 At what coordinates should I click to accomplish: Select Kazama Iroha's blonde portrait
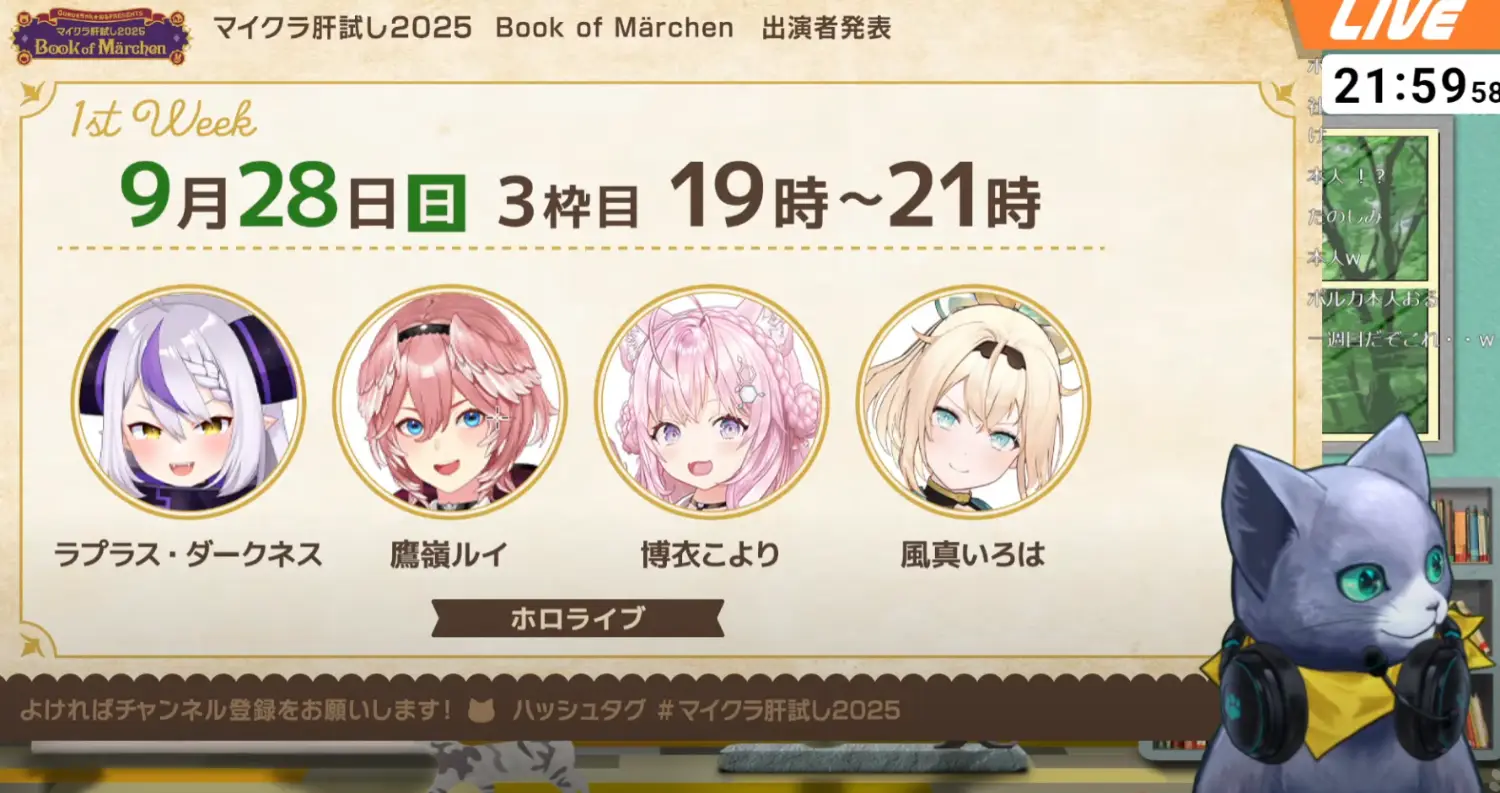click(973, 402)
